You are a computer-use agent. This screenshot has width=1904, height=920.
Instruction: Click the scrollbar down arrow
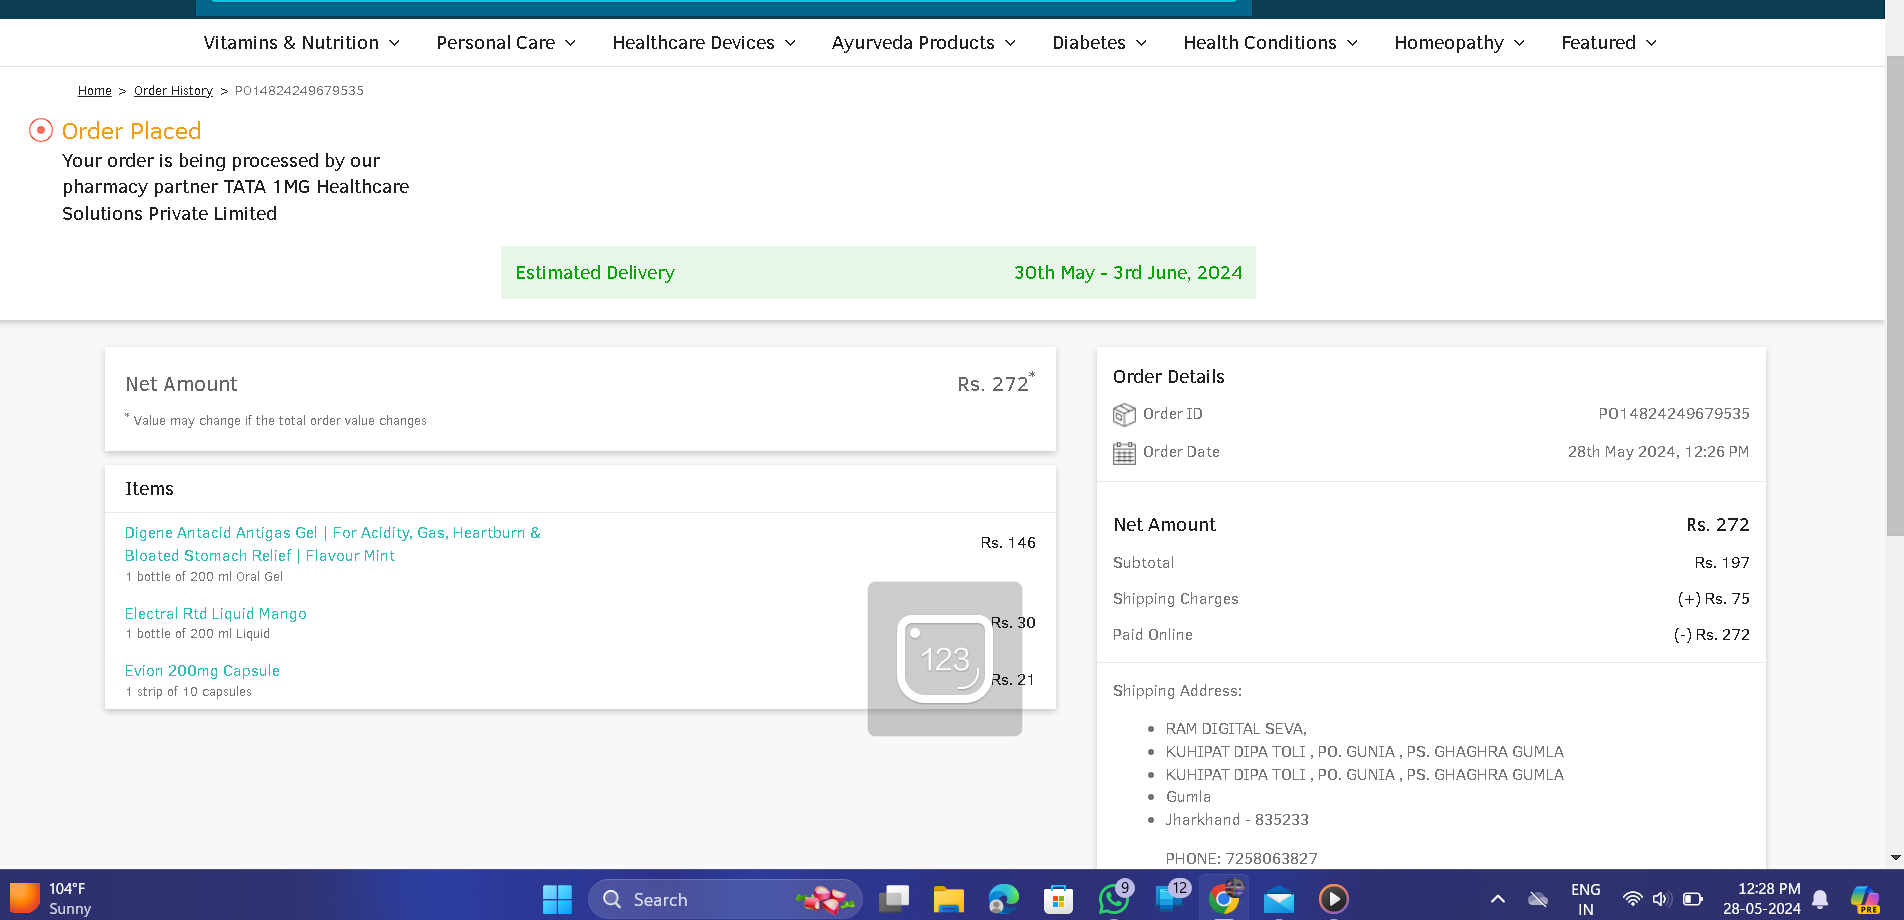[x=1894, y=858]
